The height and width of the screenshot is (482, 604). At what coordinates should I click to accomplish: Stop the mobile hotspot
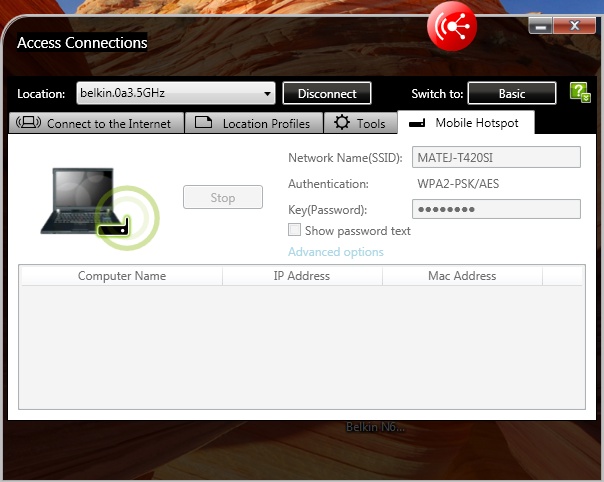(x=222, y=197)
